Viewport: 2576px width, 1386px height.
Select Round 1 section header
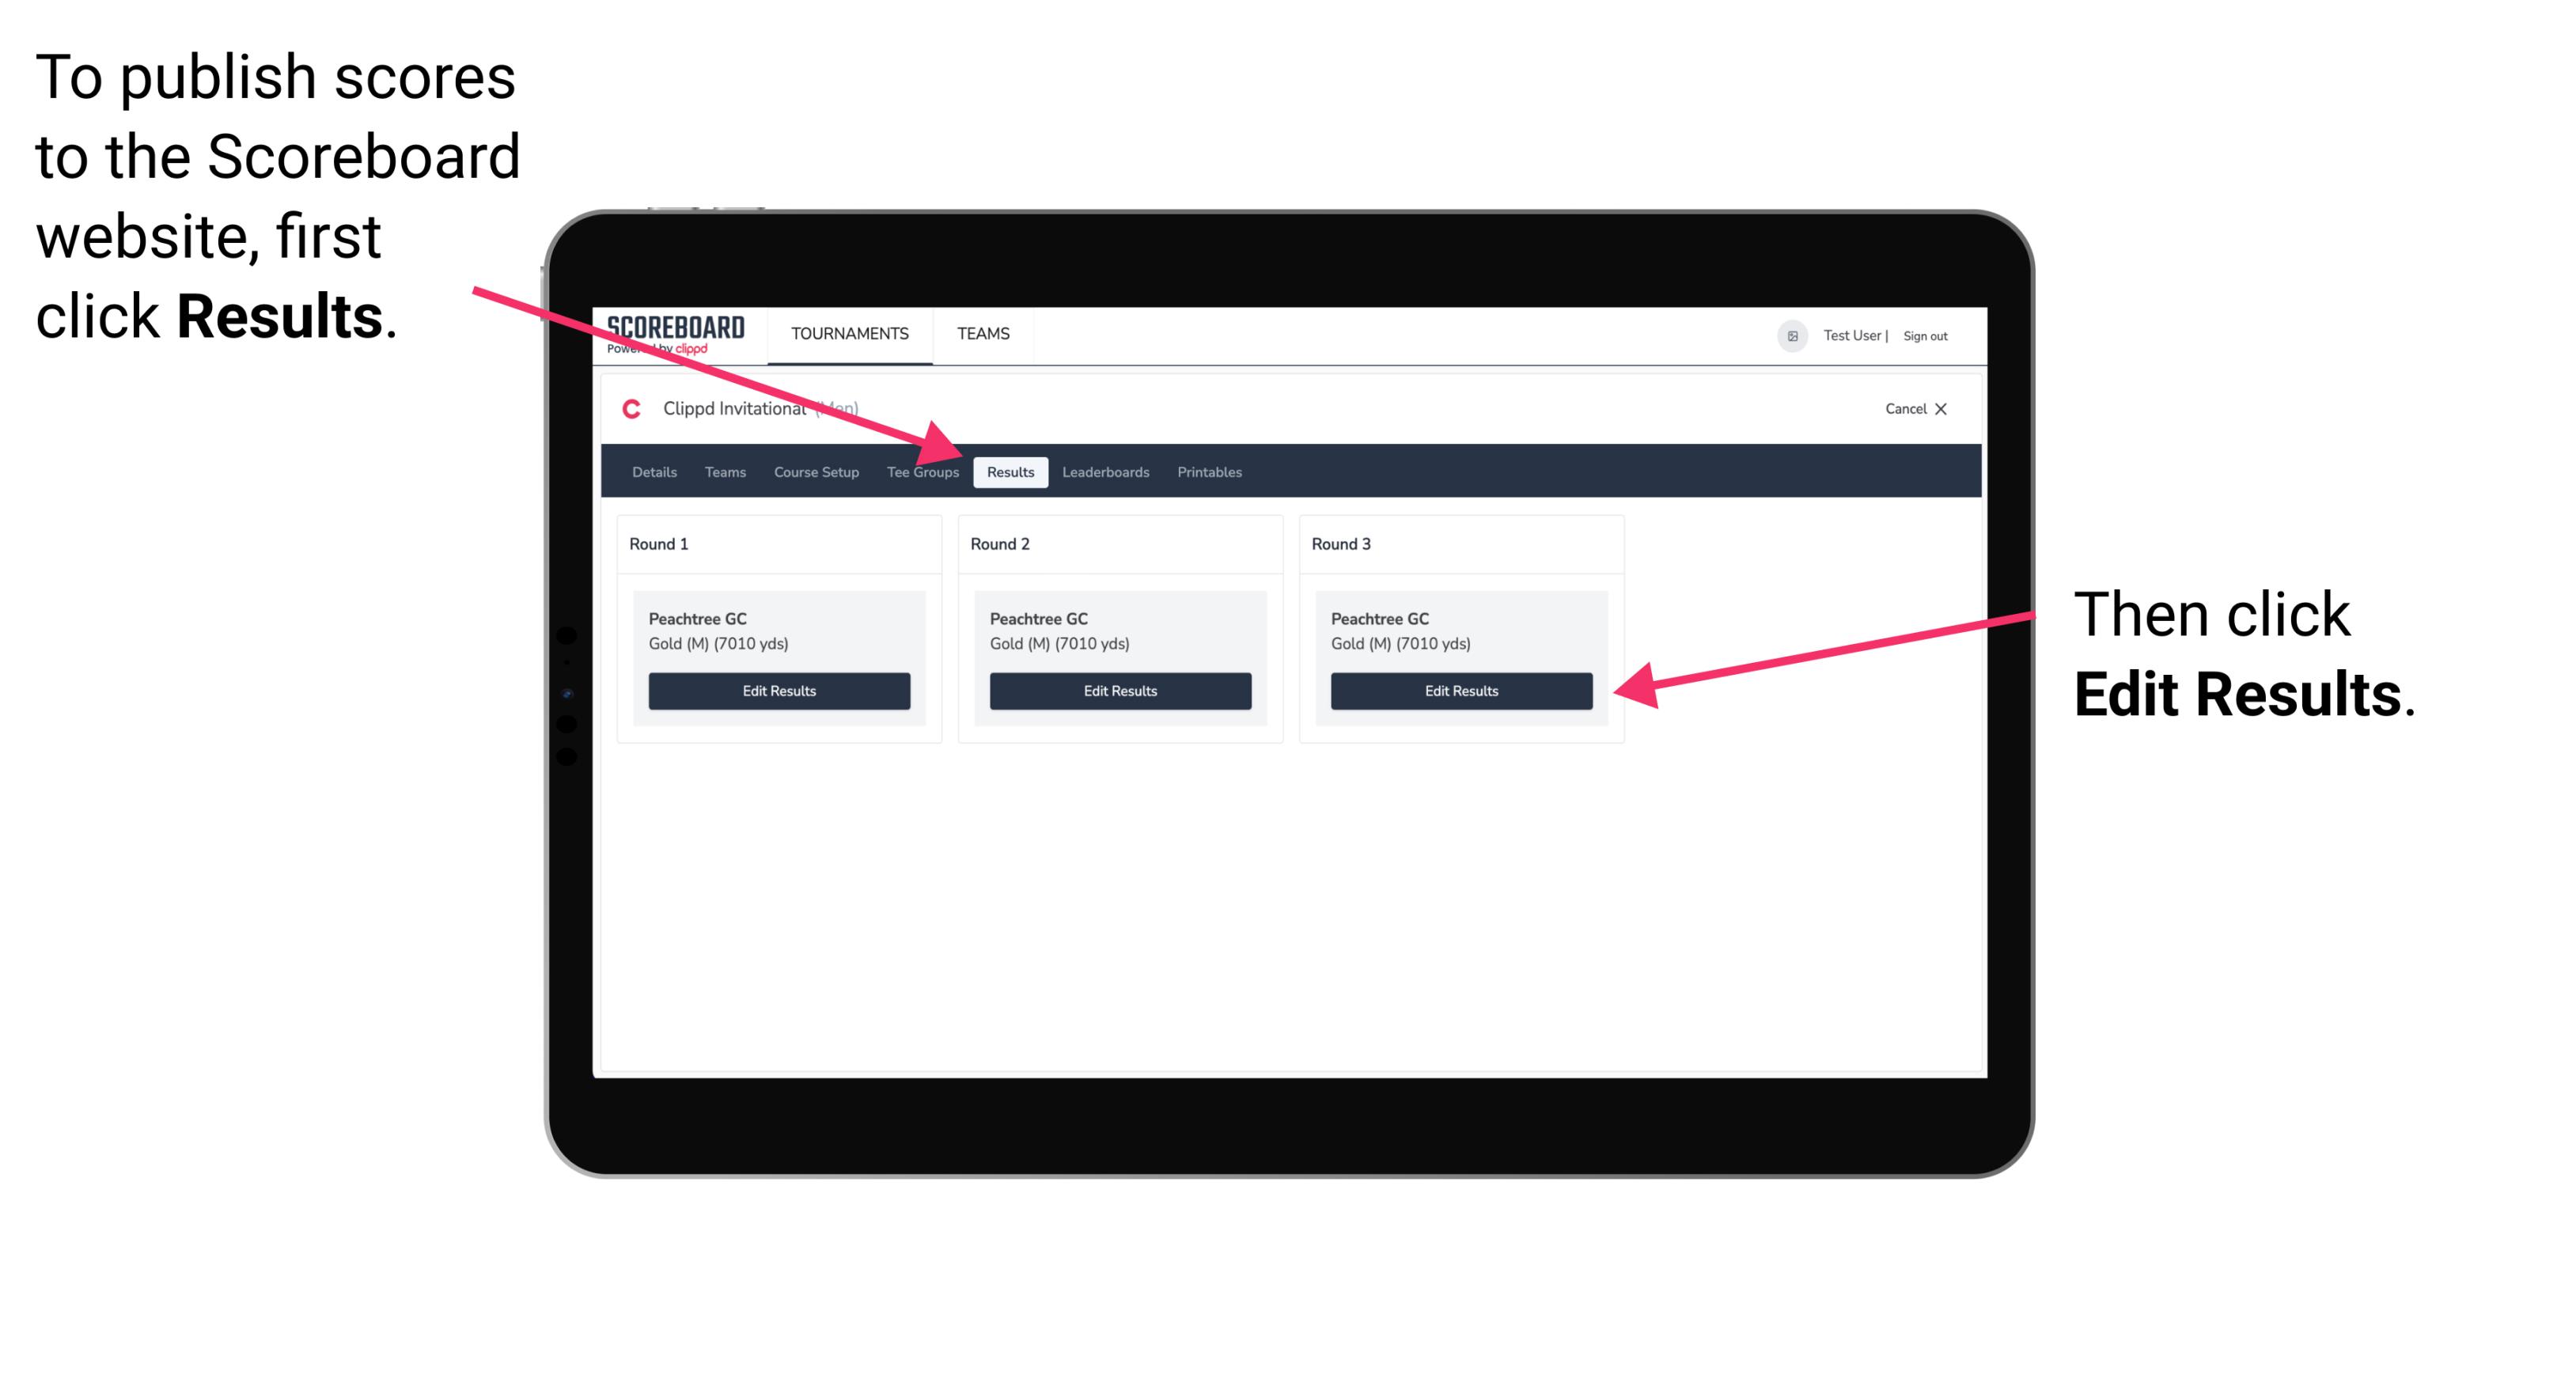click(x=674, y=543)
